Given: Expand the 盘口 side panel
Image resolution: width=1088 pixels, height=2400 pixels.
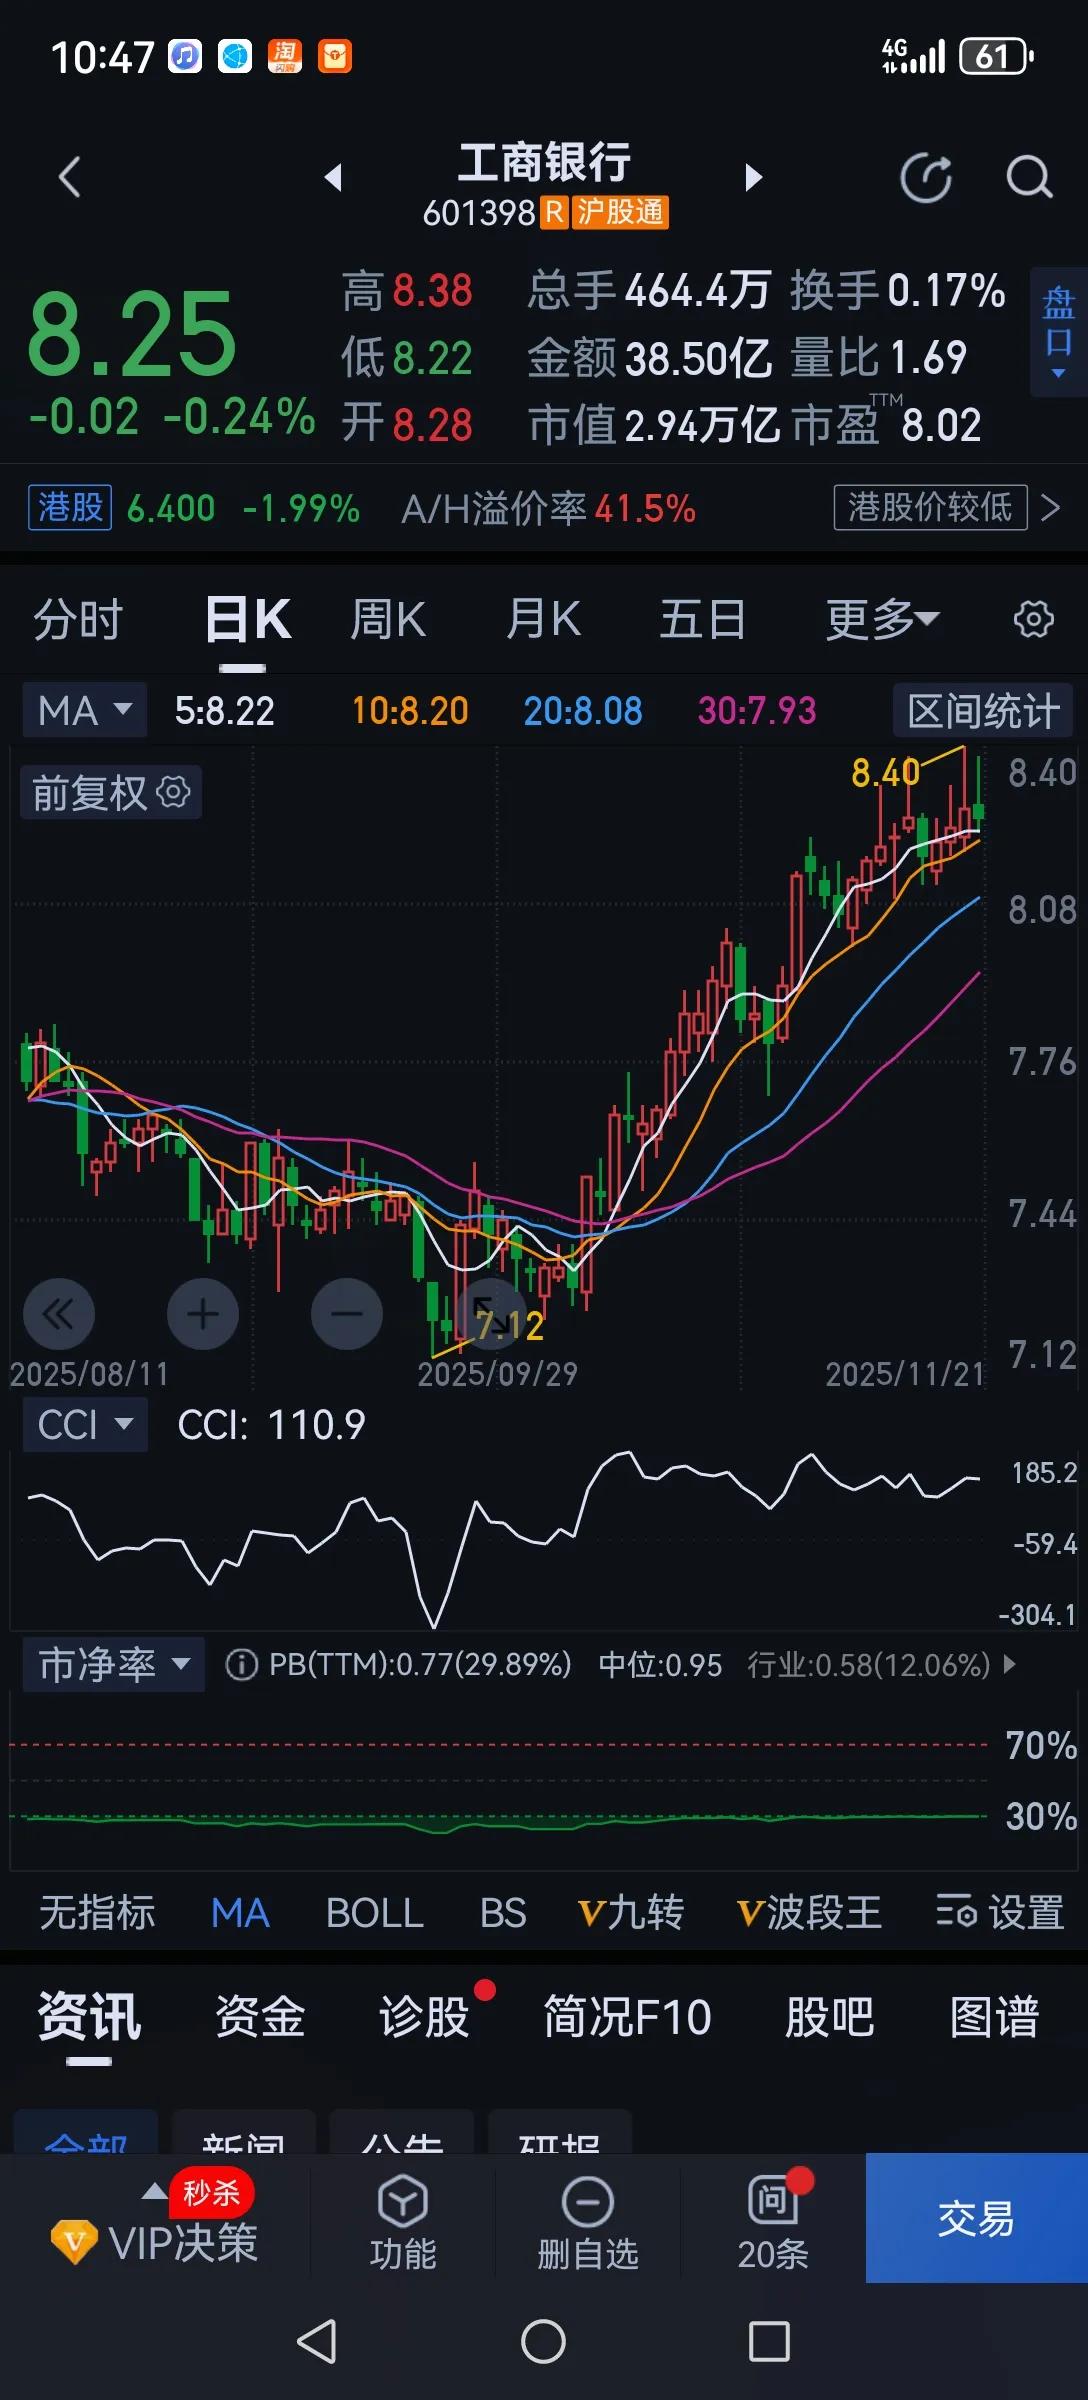Looking at the screenshot, I should tap(1058, 332).
